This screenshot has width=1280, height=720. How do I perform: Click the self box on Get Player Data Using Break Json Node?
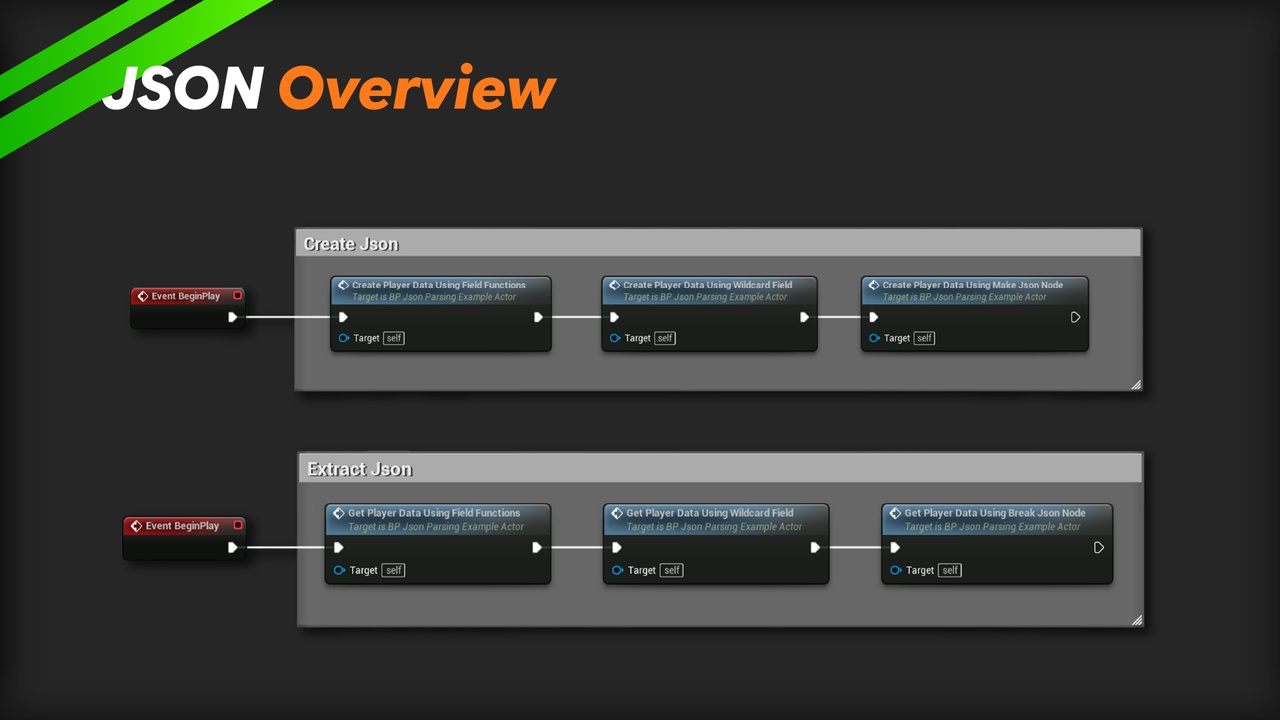pos(950,570)
